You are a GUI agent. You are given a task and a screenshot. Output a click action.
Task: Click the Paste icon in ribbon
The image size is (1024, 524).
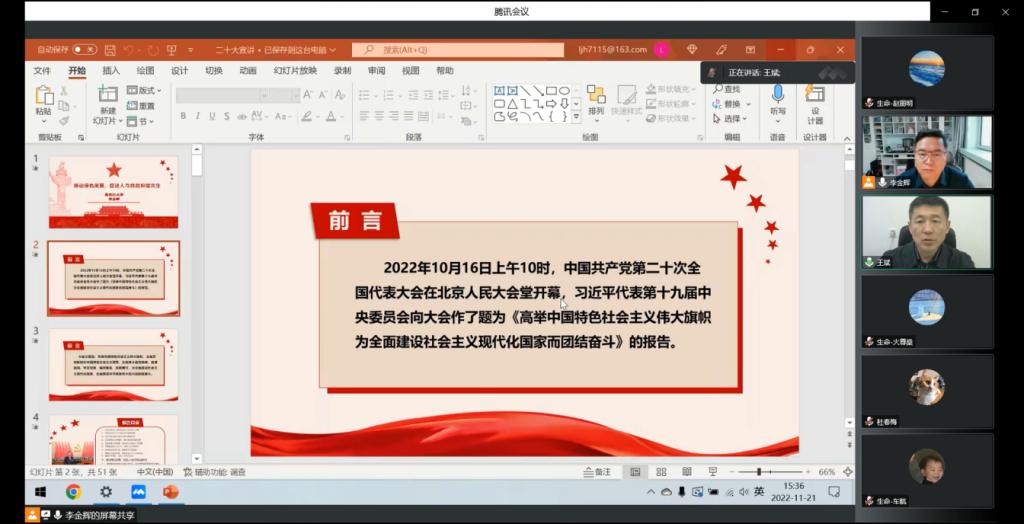pos(44,96)
